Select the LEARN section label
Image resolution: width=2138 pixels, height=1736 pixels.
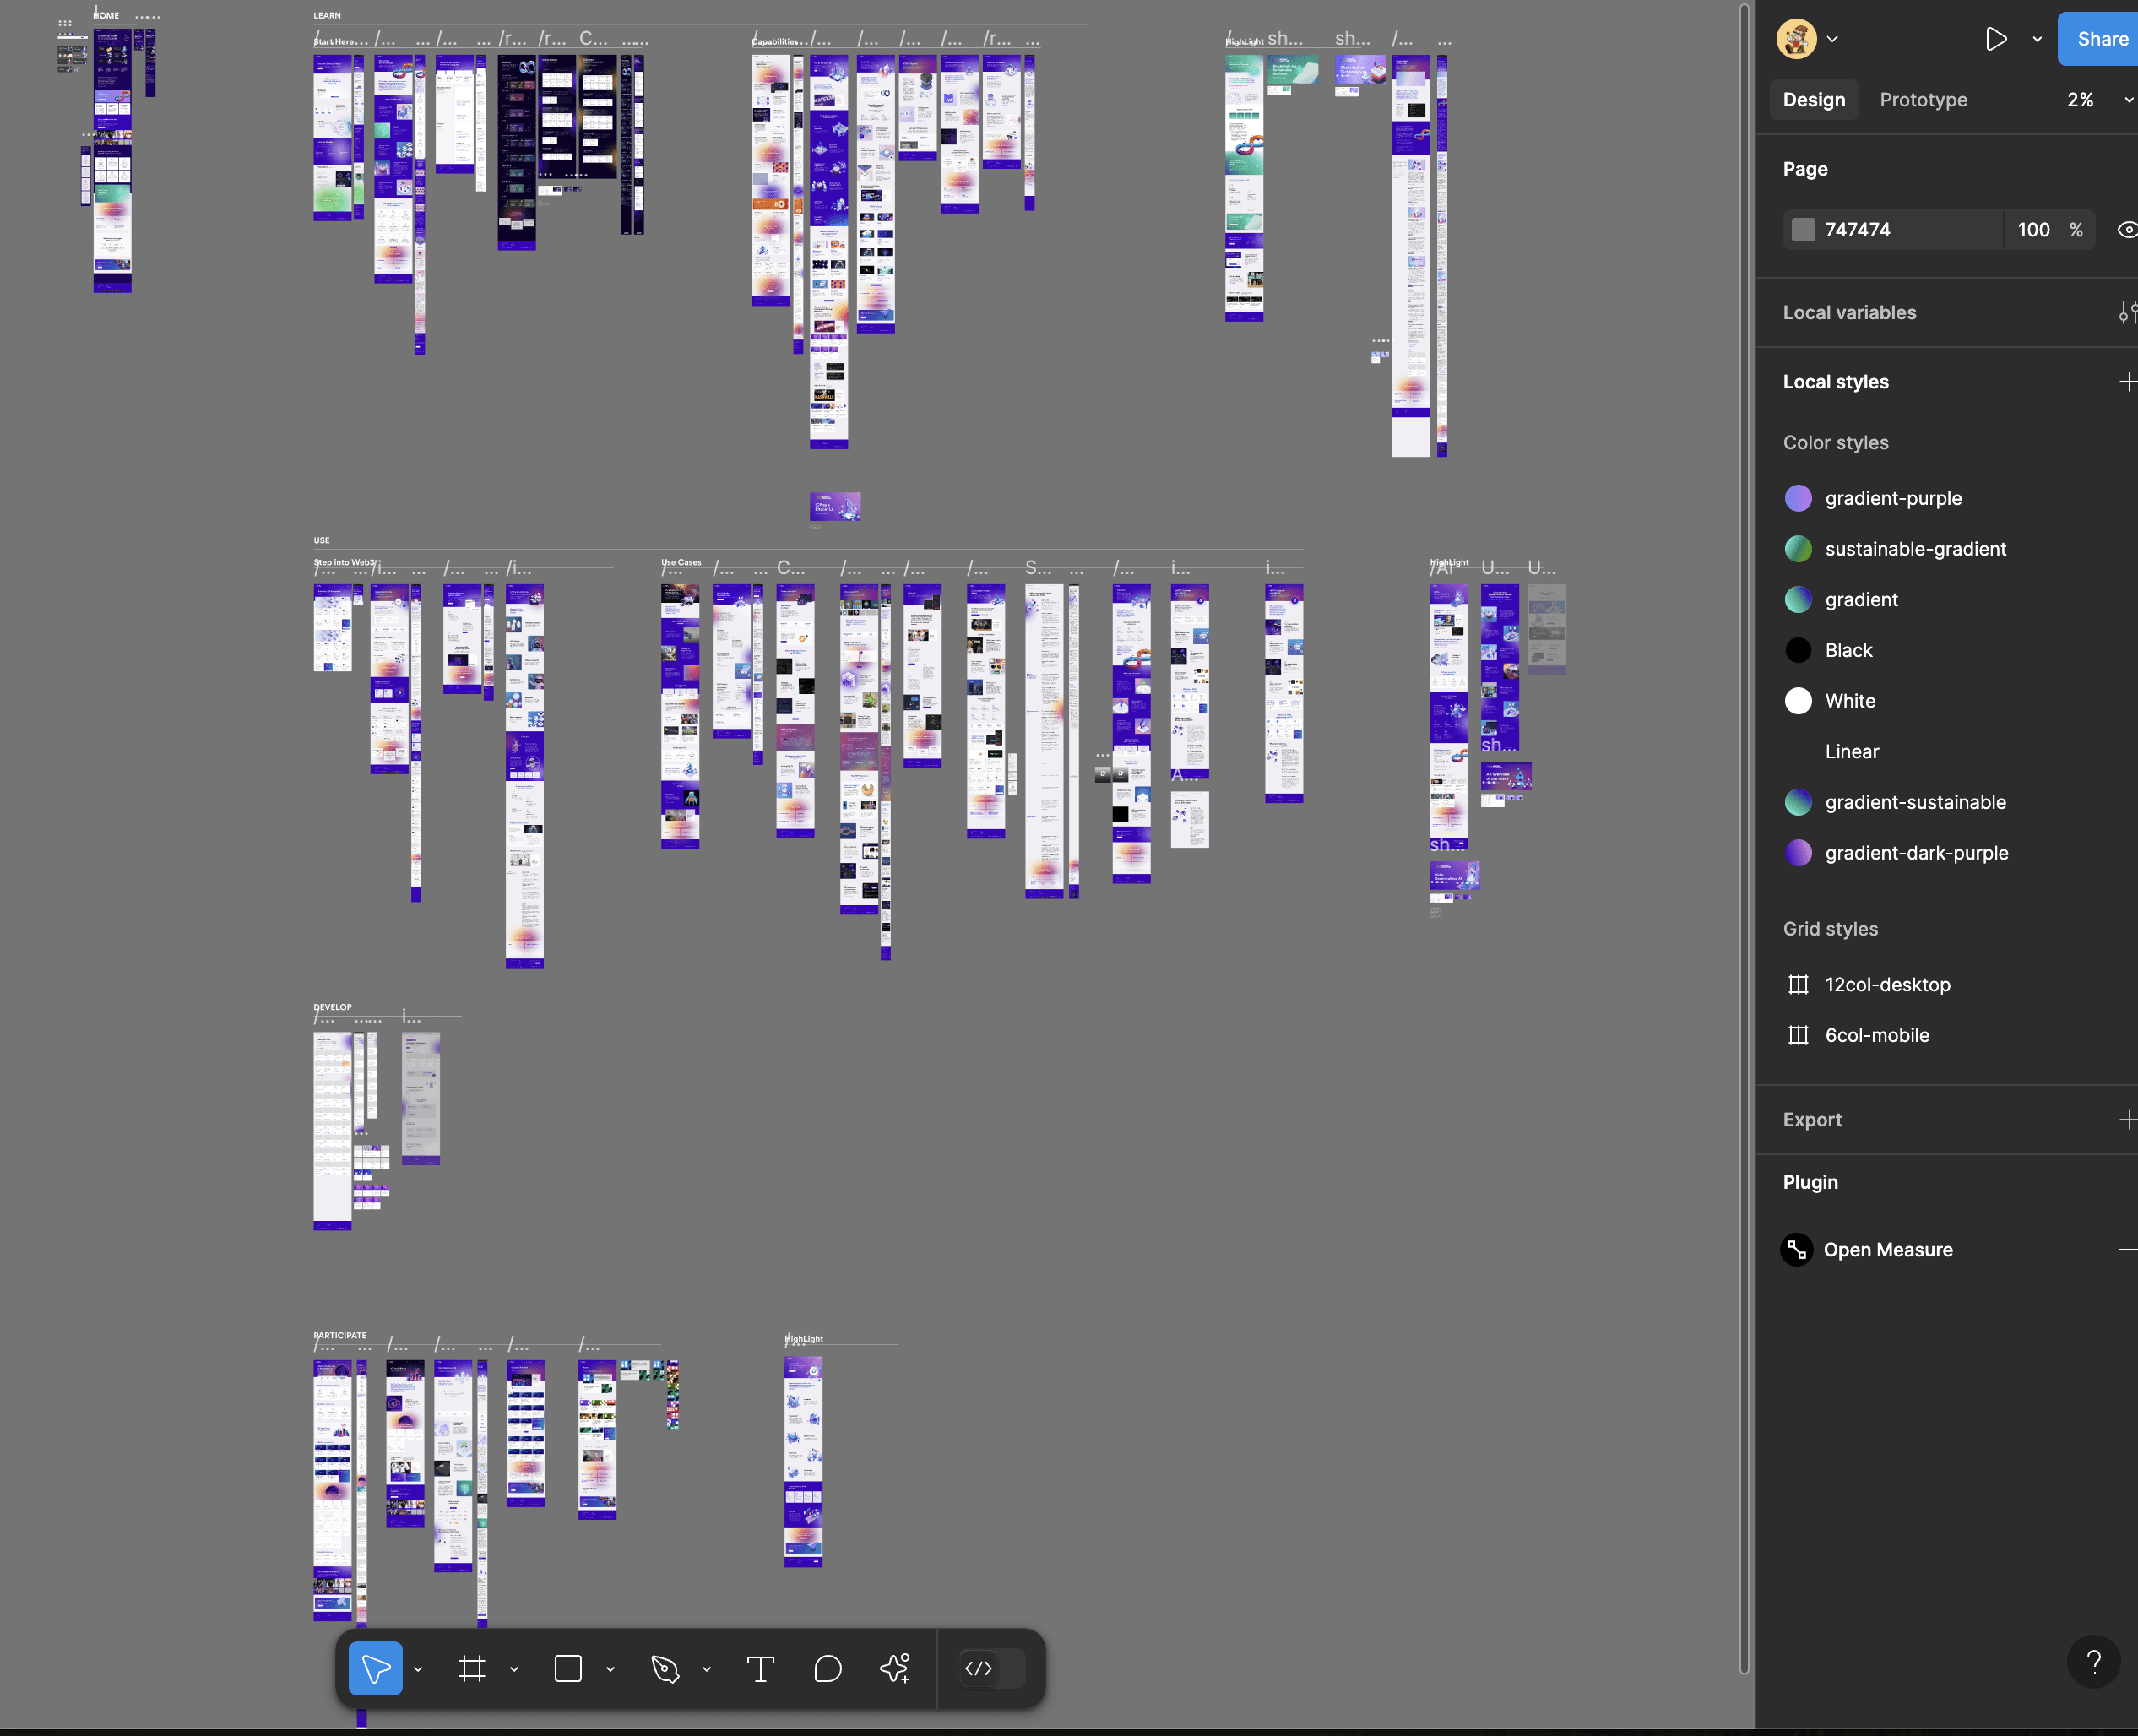[x=327, y=16]
